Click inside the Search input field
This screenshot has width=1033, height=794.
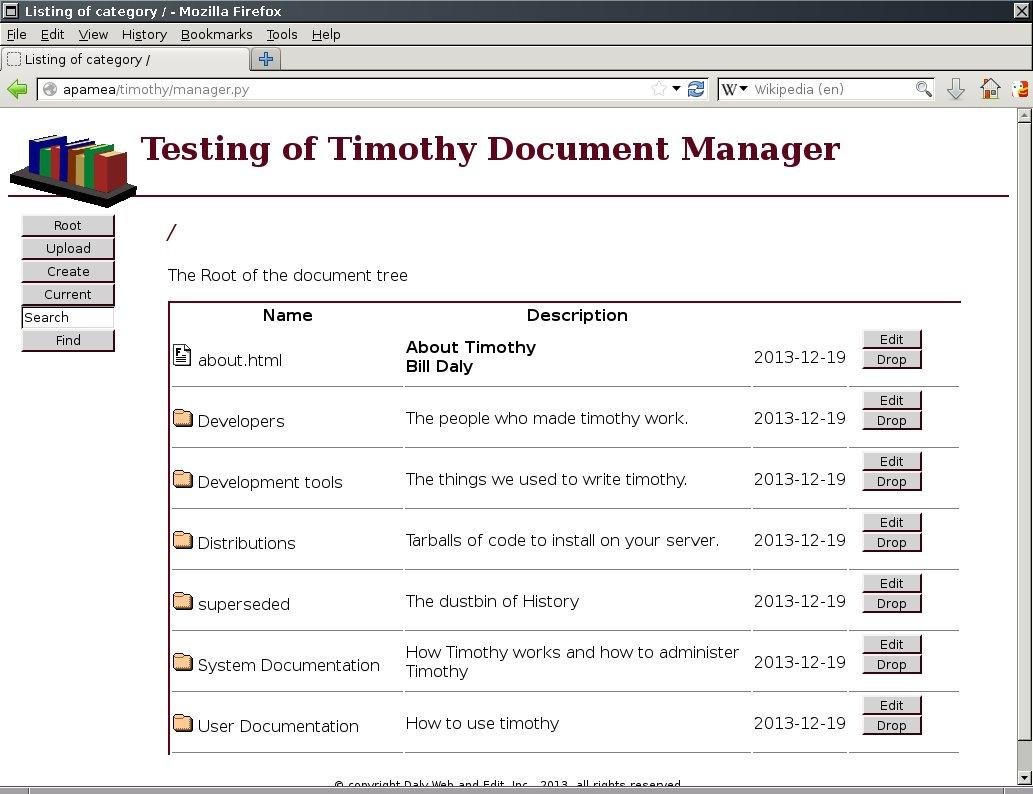(x=67, y=317)
